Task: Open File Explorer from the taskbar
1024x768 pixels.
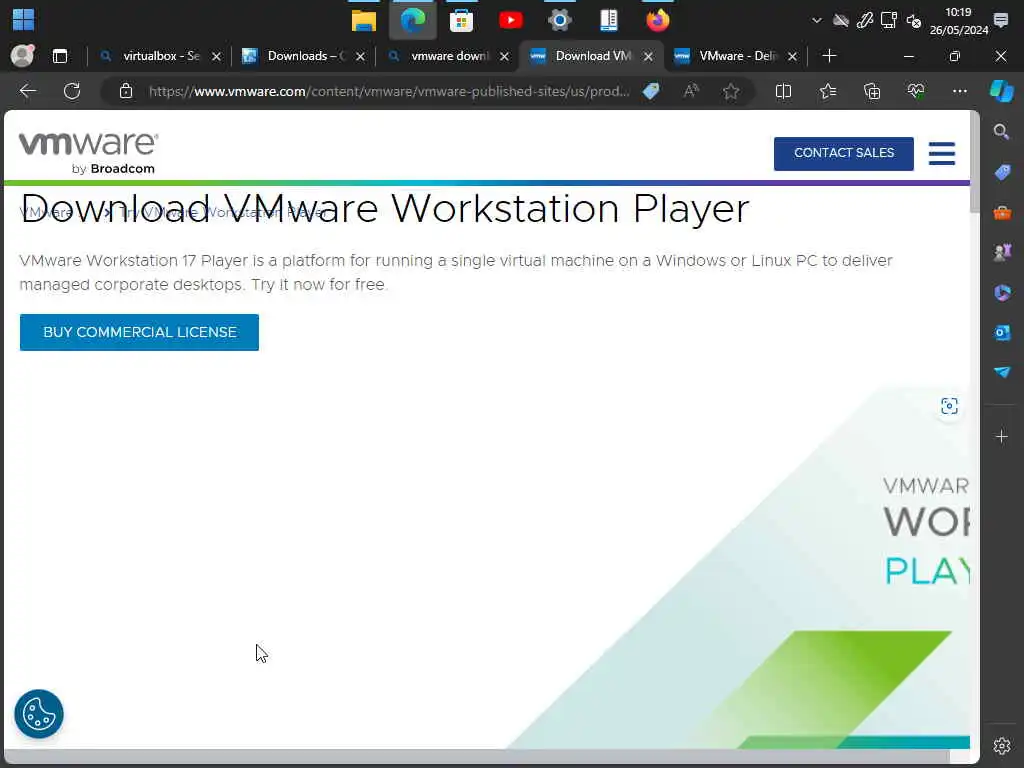Action: coord(364,20)
